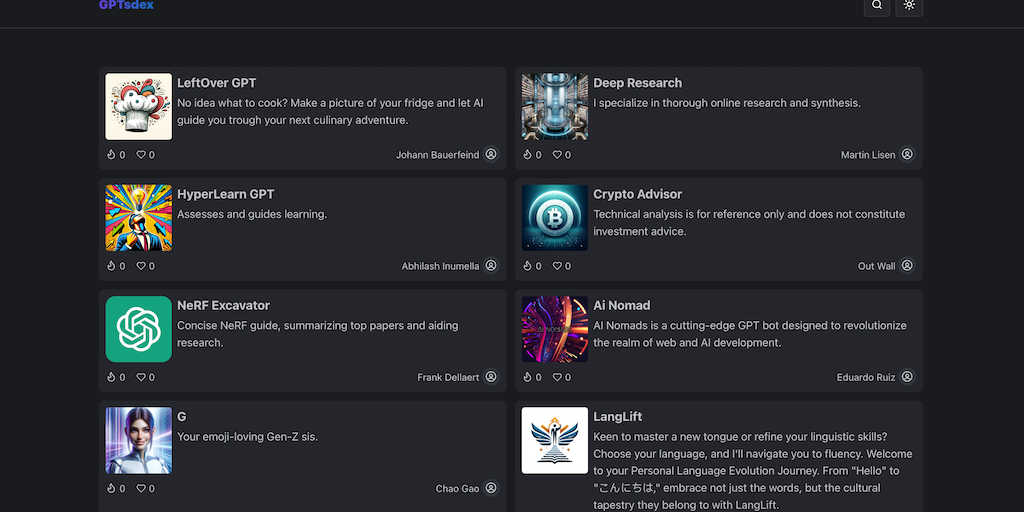Screen dimensions: 1024x512
Task: Click the flame icon on HyperLearn GPT
Action: tap(111, 266)
